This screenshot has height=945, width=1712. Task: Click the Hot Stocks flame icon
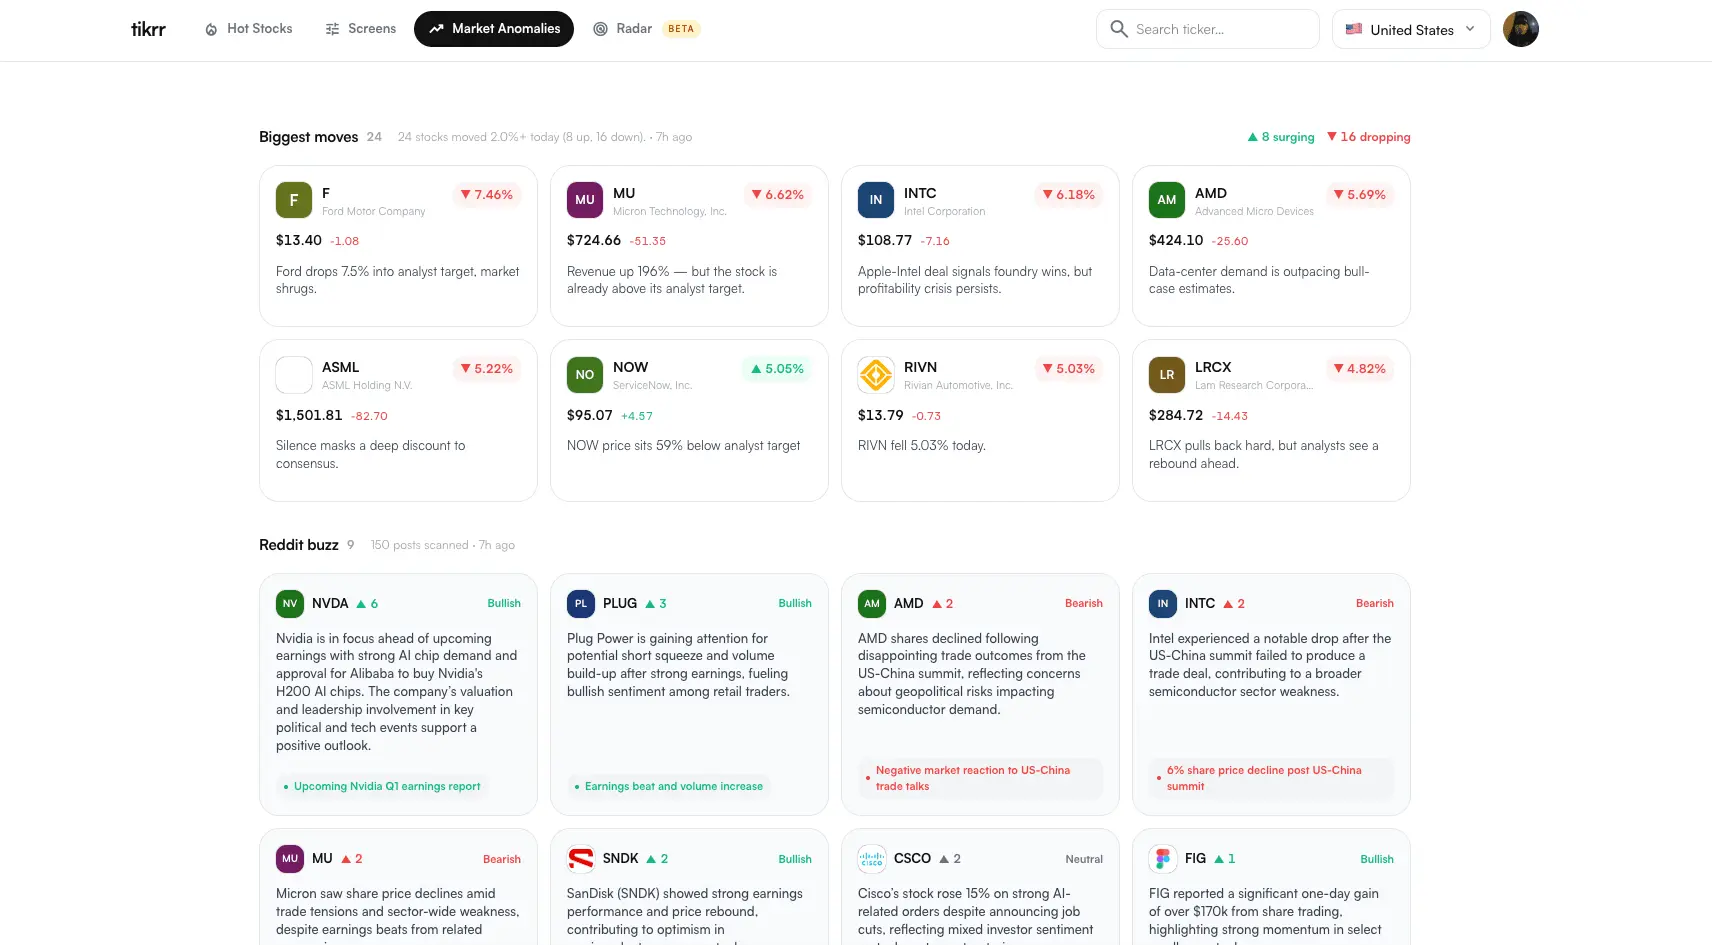(x=211, y=30)
